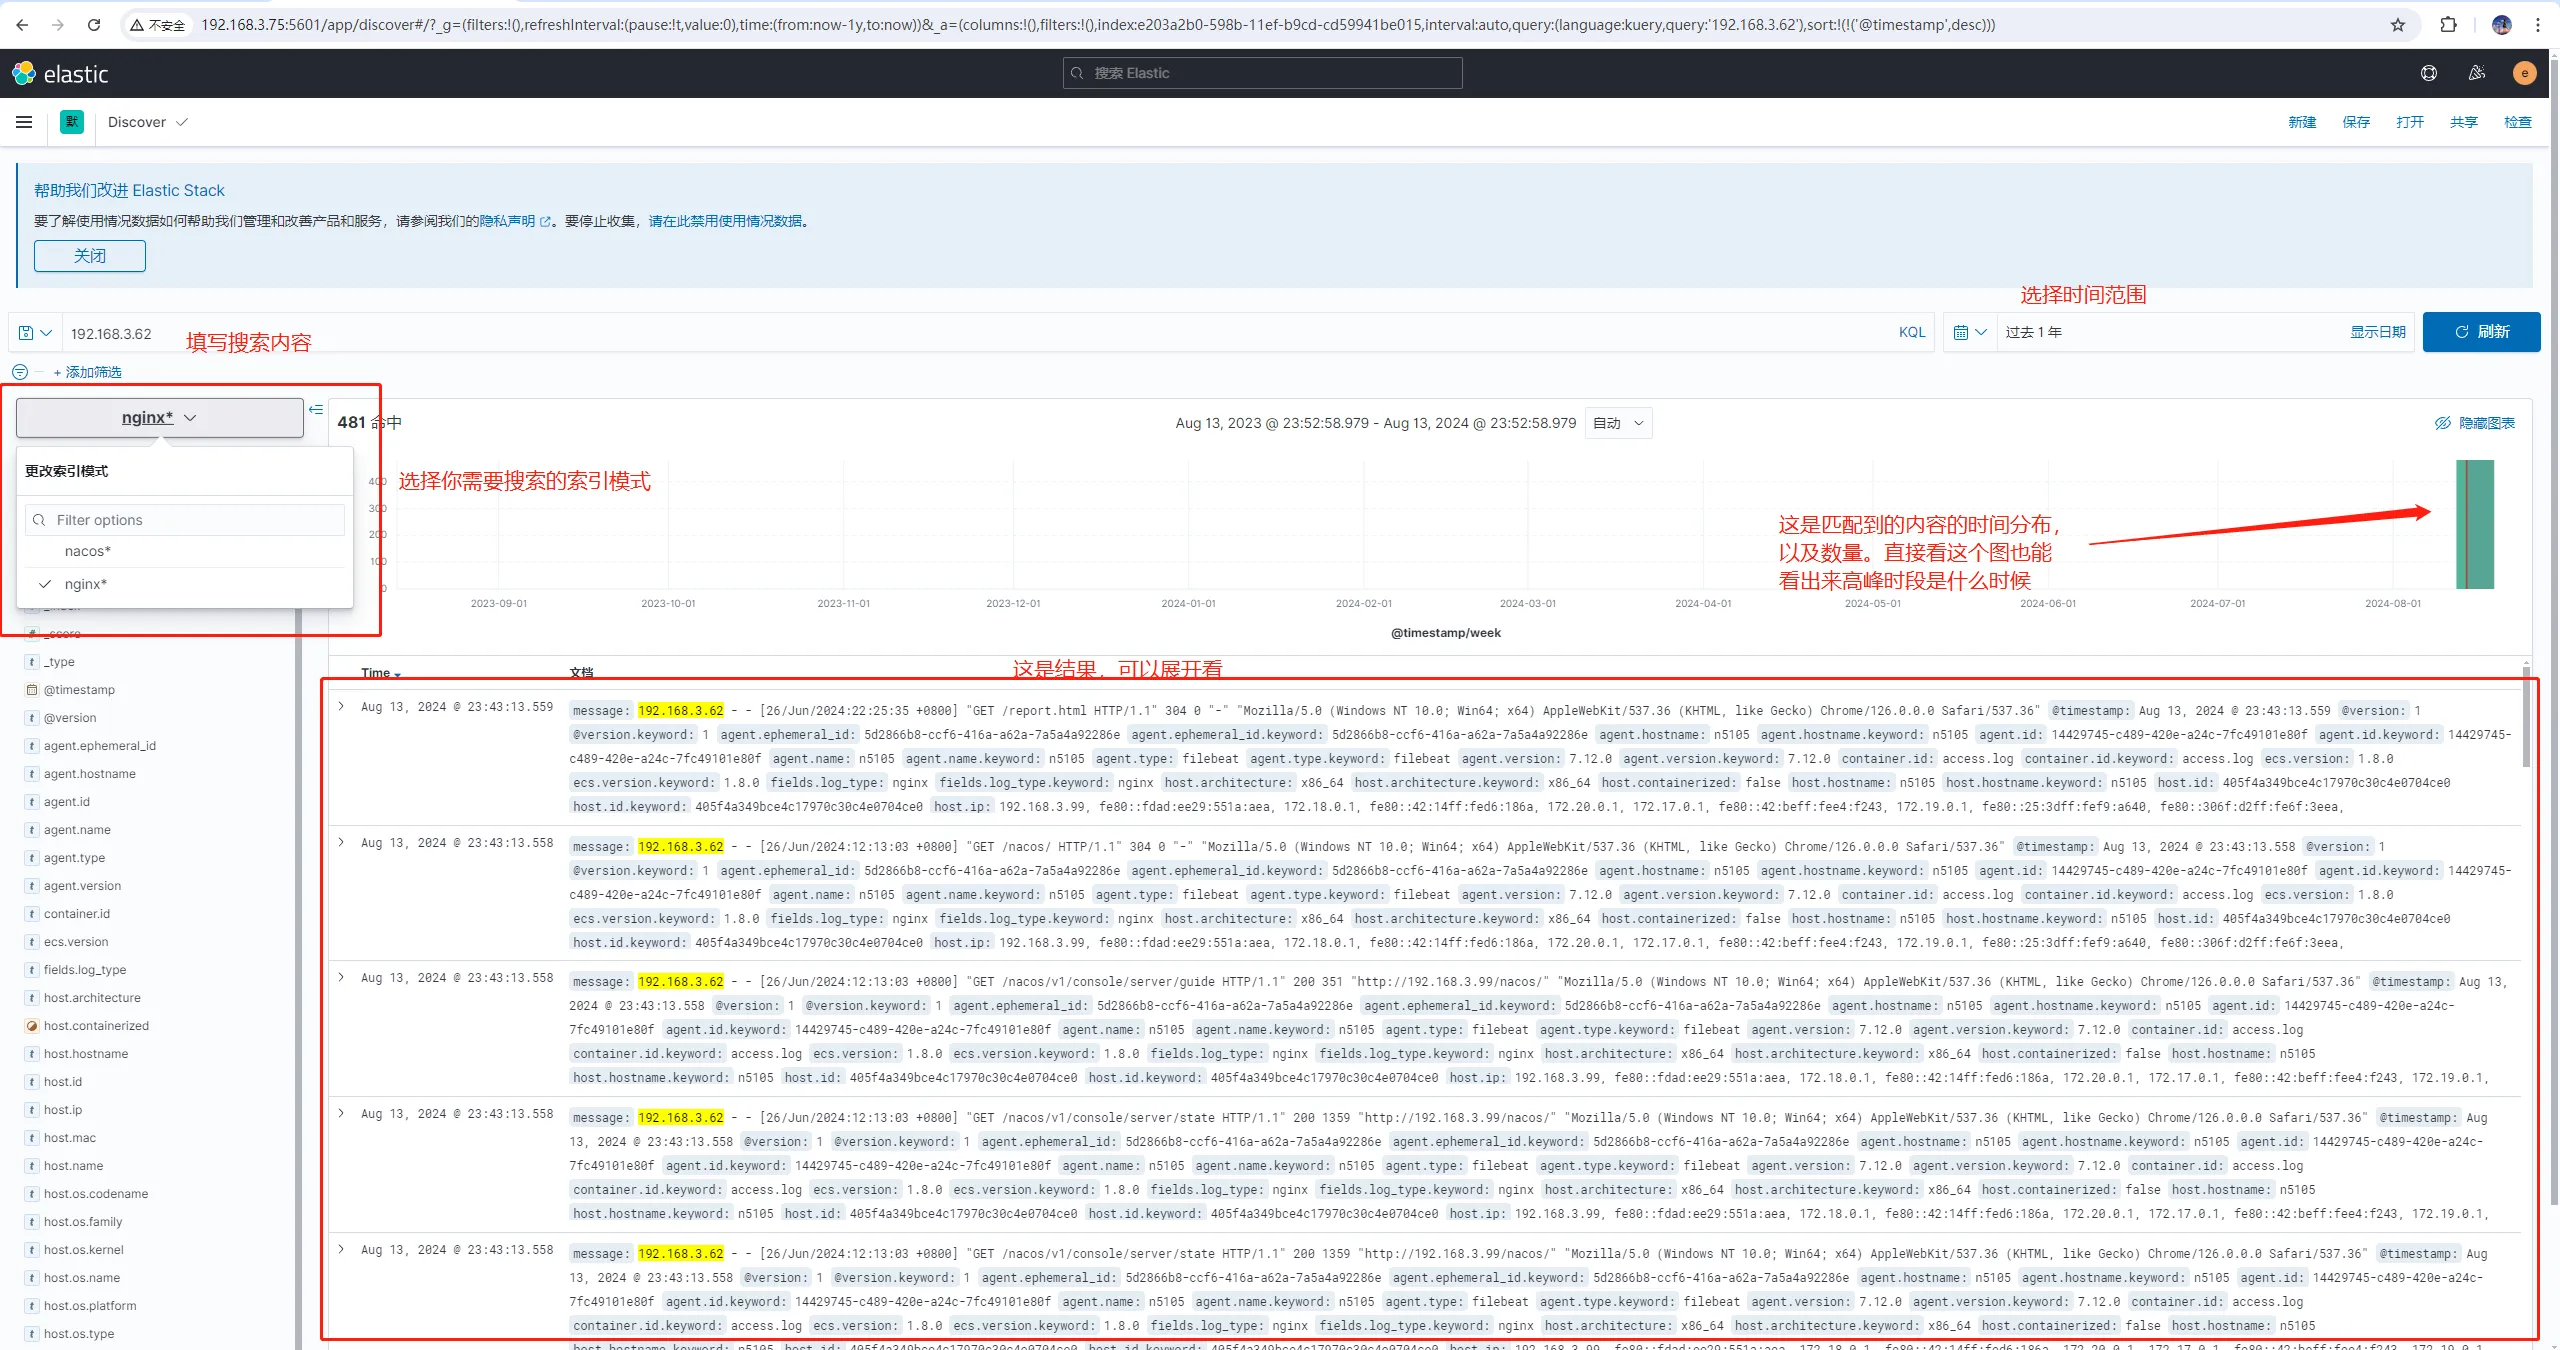Open the help menu icon in the header
2560x1350 pixels.
click(x=2429, y=73)
